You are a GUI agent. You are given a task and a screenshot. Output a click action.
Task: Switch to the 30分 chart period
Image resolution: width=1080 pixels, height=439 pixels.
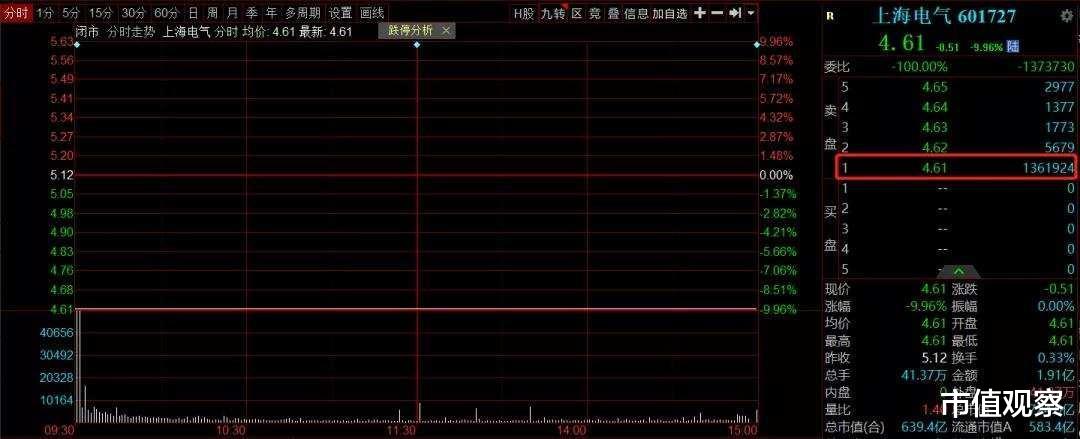134,13
